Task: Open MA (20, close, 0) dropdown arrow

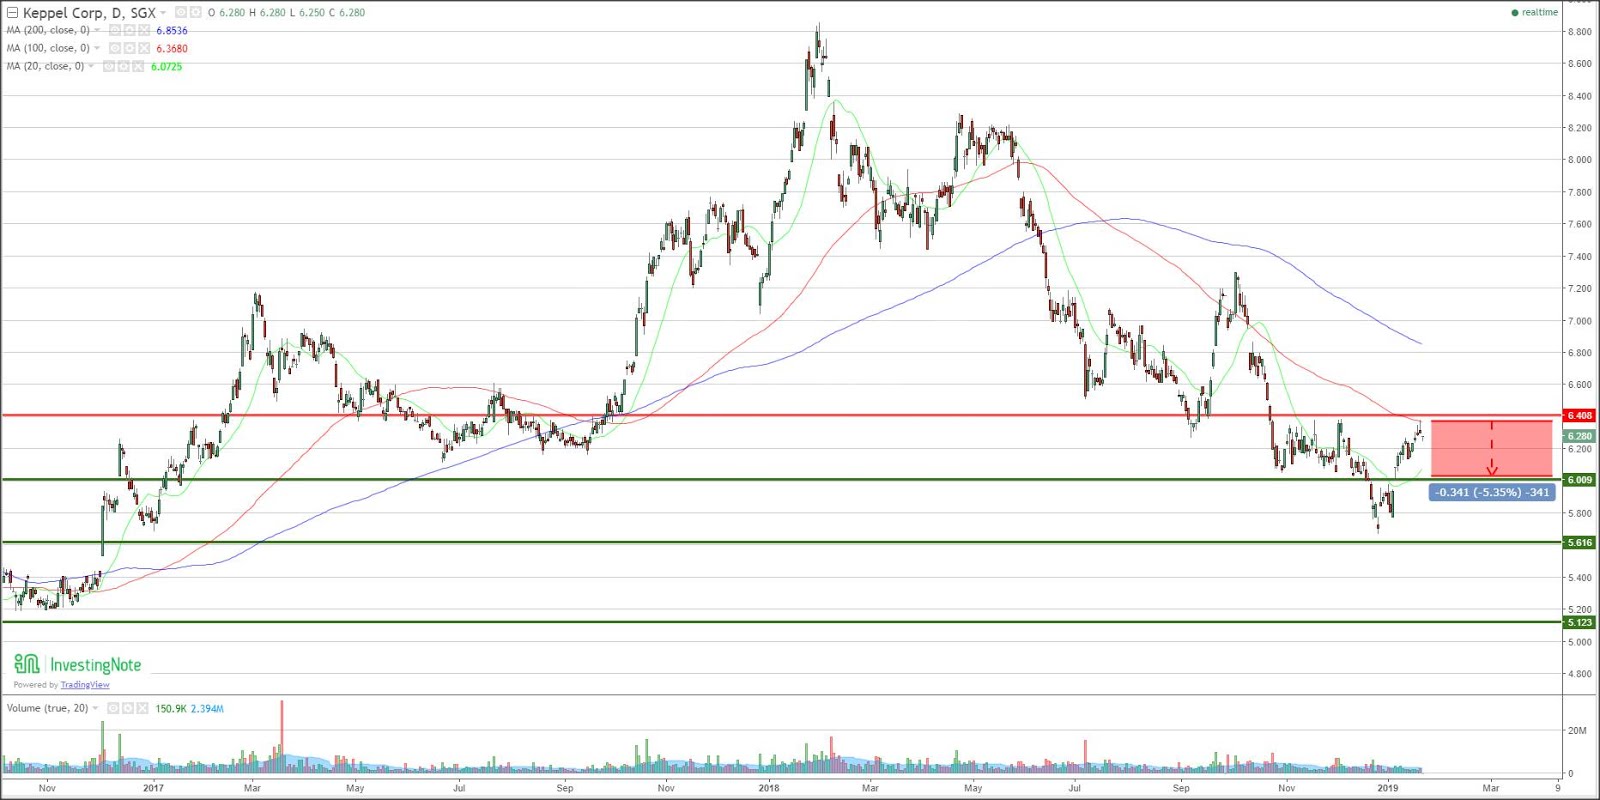Action: pyautogui.click(x=91, y=66)
